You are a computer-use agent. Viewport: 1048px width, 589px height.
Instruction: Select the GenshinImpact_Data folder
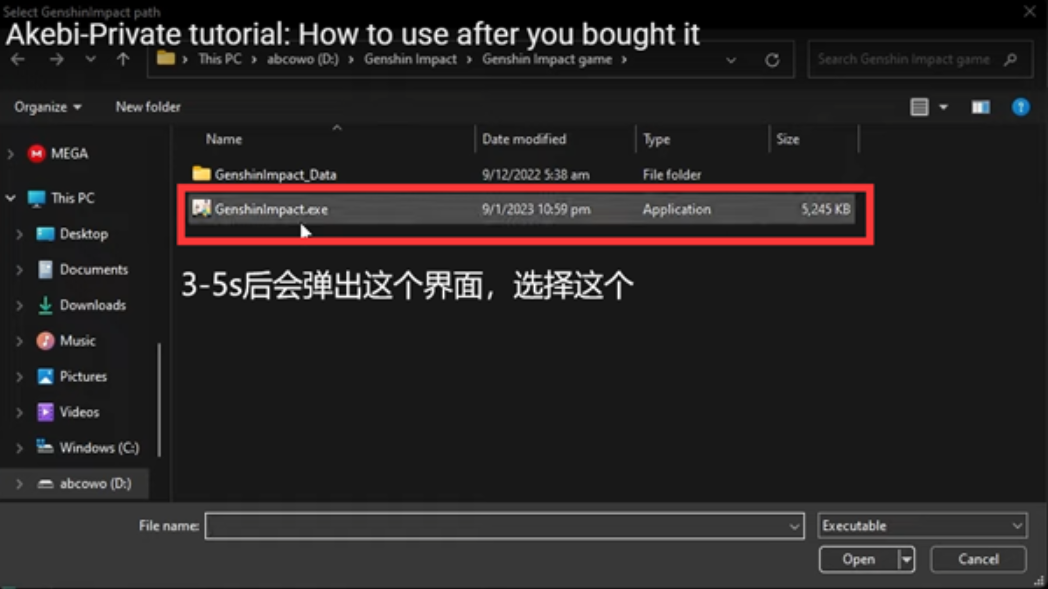[275, 174]
